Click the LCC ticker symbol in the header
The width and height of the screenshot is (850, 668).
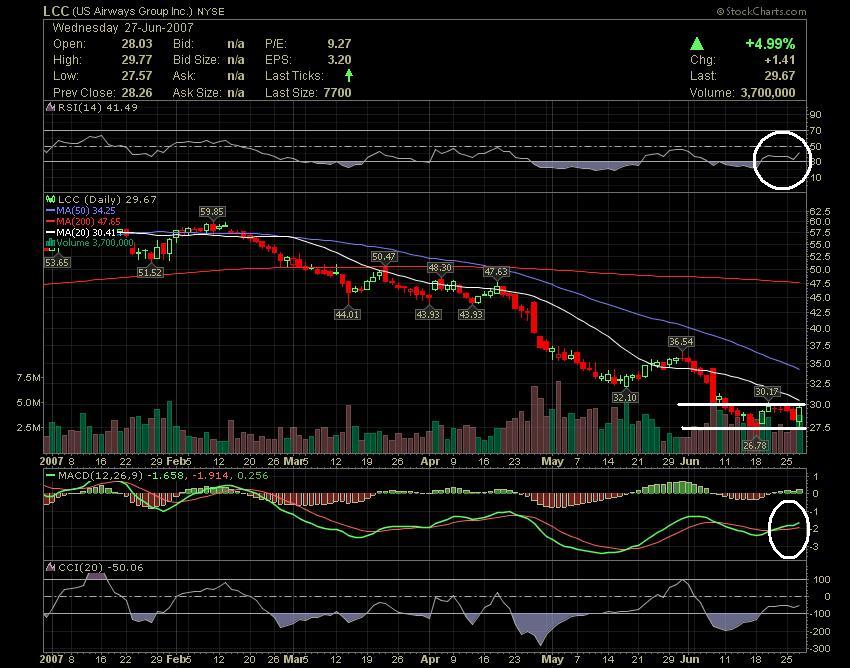tap(56, 11)
